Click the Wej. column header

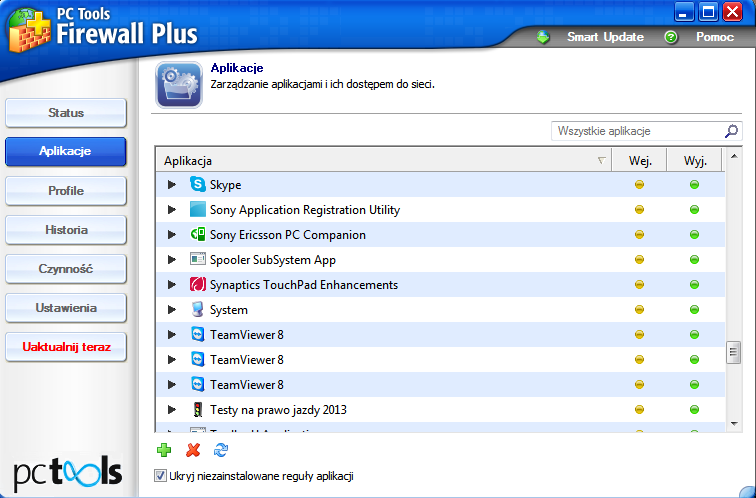tap(639, 161)
